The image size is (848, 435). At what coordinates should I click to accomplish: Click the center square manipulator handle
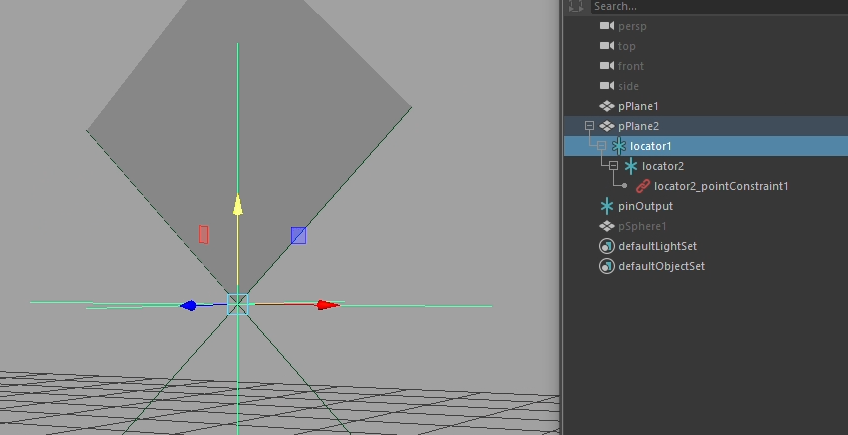pos(237,305)
